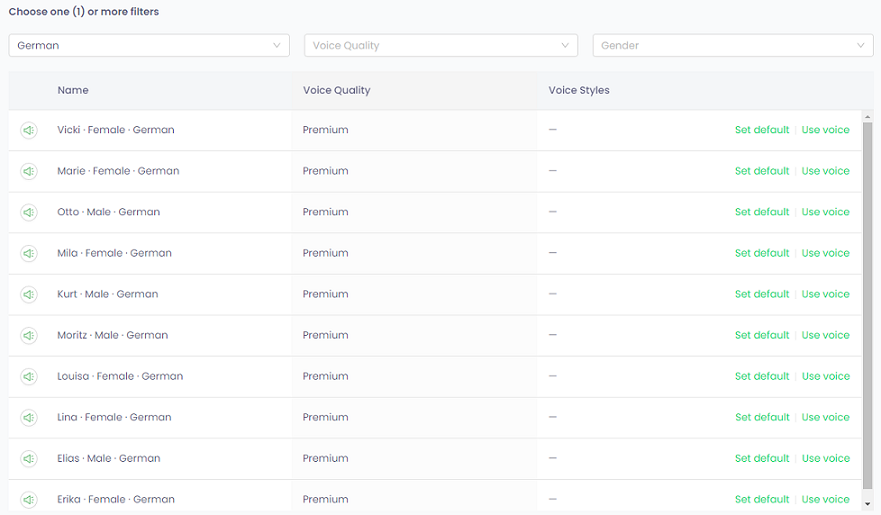Screen dimensions: 881x515
Task: Select the 'Otto · Male · German' row name
Action: click(108, 212)
